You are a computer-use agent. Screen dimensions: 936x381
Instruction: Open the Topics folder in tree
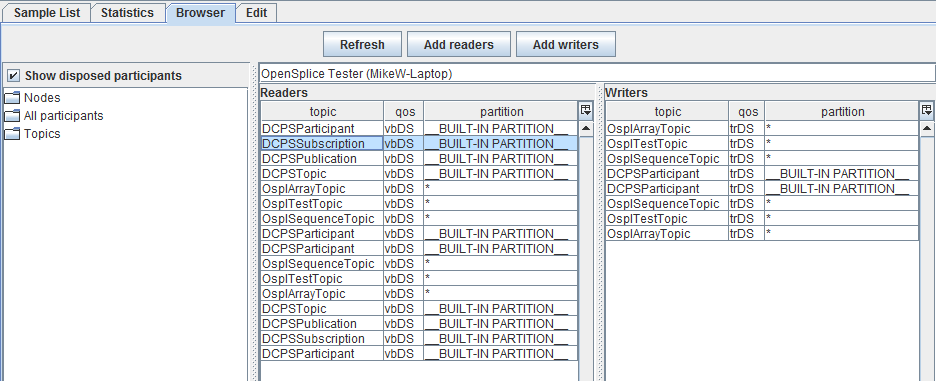[42, 133]
